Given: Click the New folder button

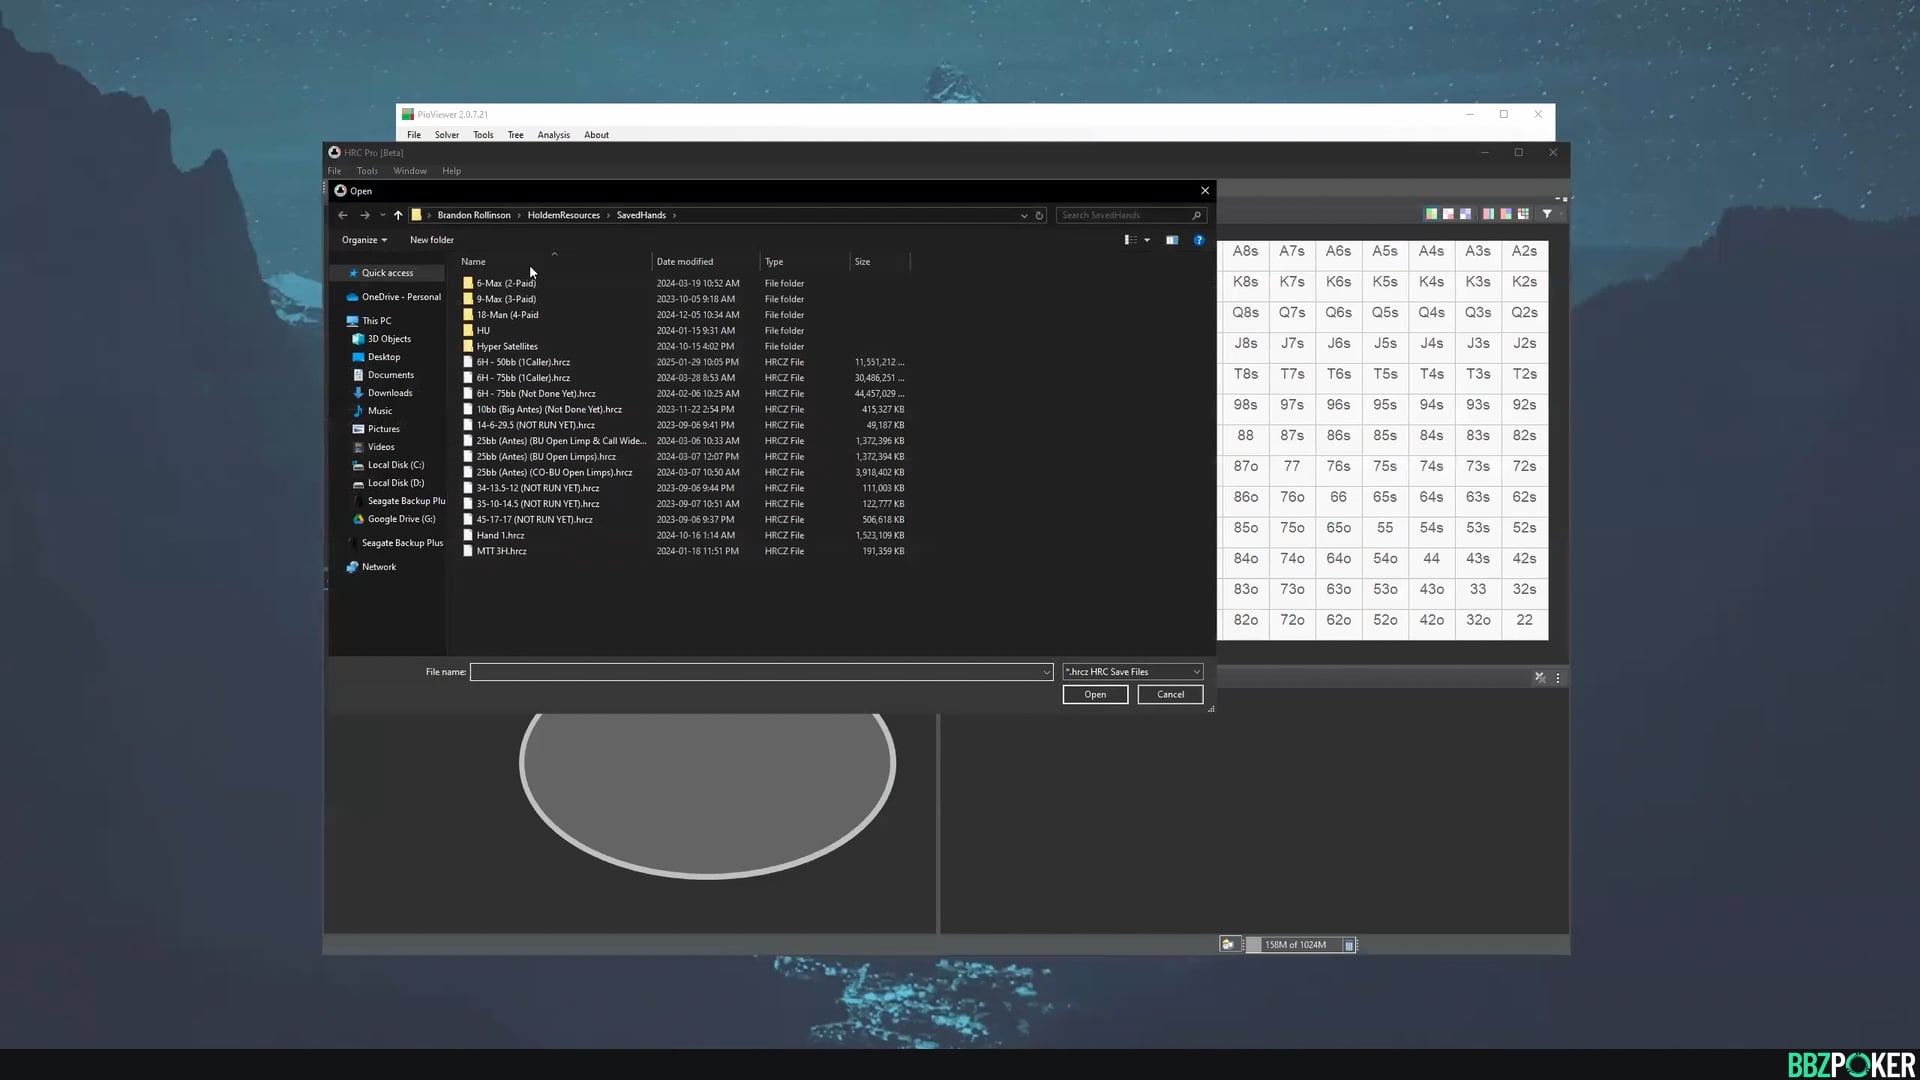Looking at the screenshot, I should tap(431, 240).
